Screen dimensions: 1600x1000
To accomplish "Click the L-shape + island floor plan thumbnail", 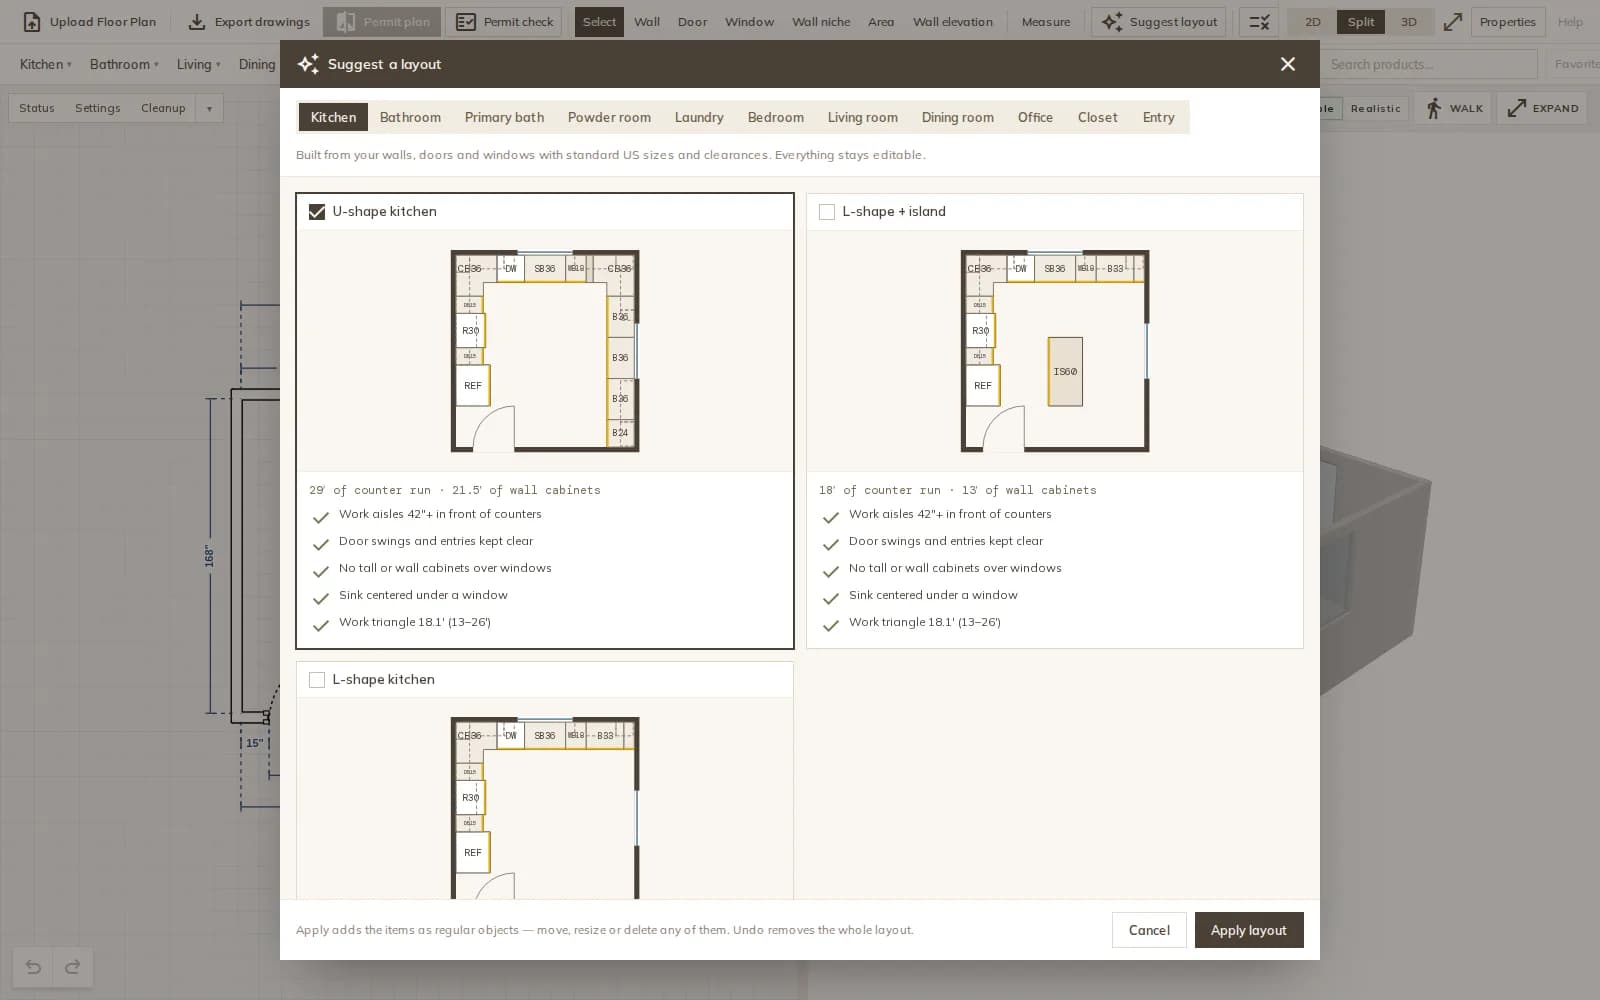I will click(1055, 351).
